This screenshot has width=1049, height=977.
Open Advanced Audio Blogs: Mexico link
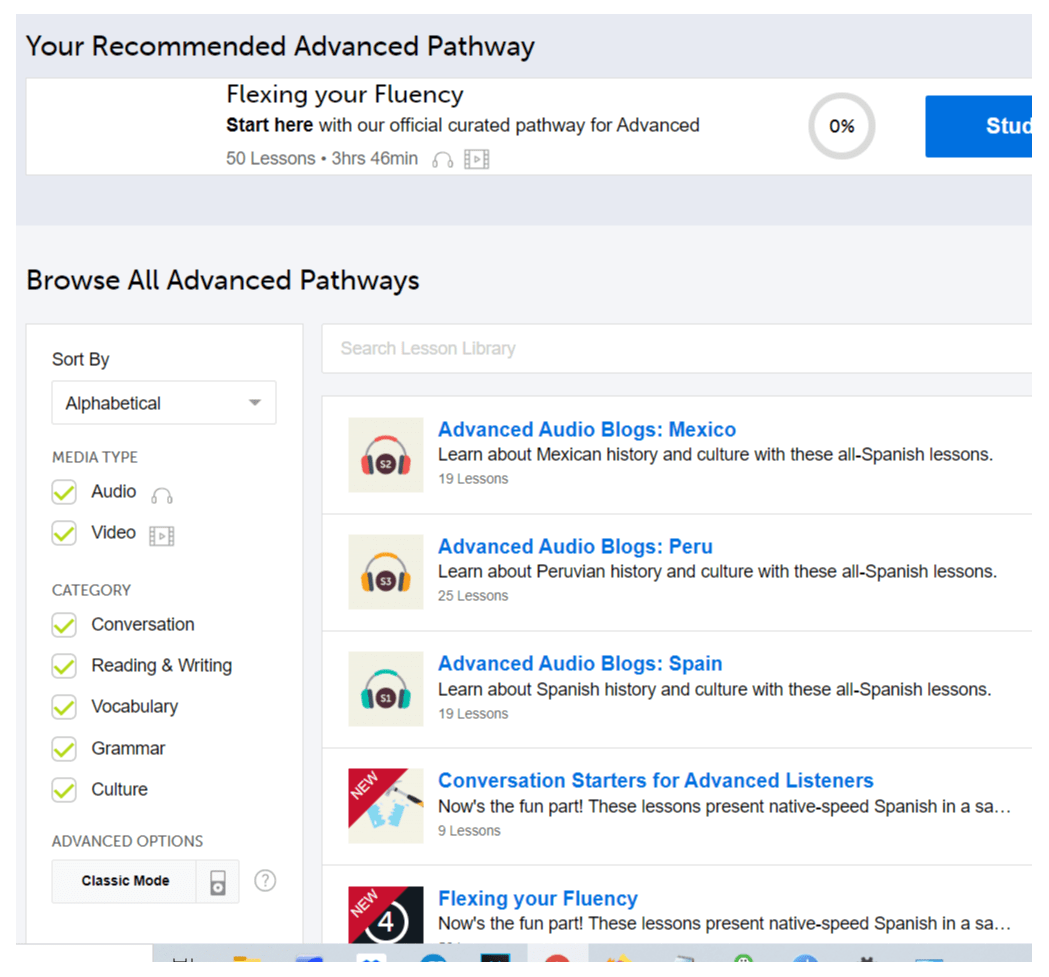(586, 430)
